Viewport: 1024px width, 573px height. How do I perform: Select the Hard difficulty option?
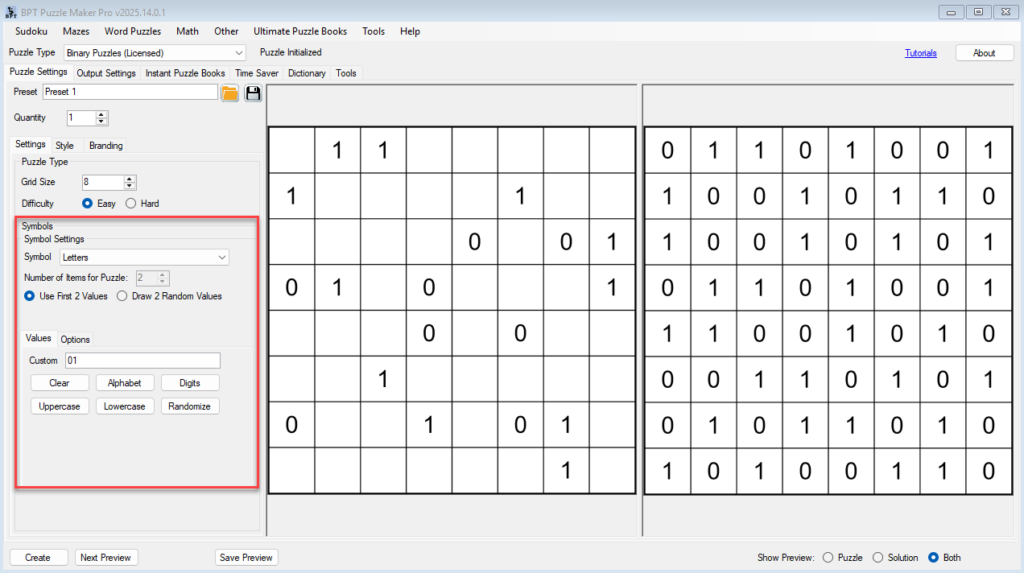(132, 203)
